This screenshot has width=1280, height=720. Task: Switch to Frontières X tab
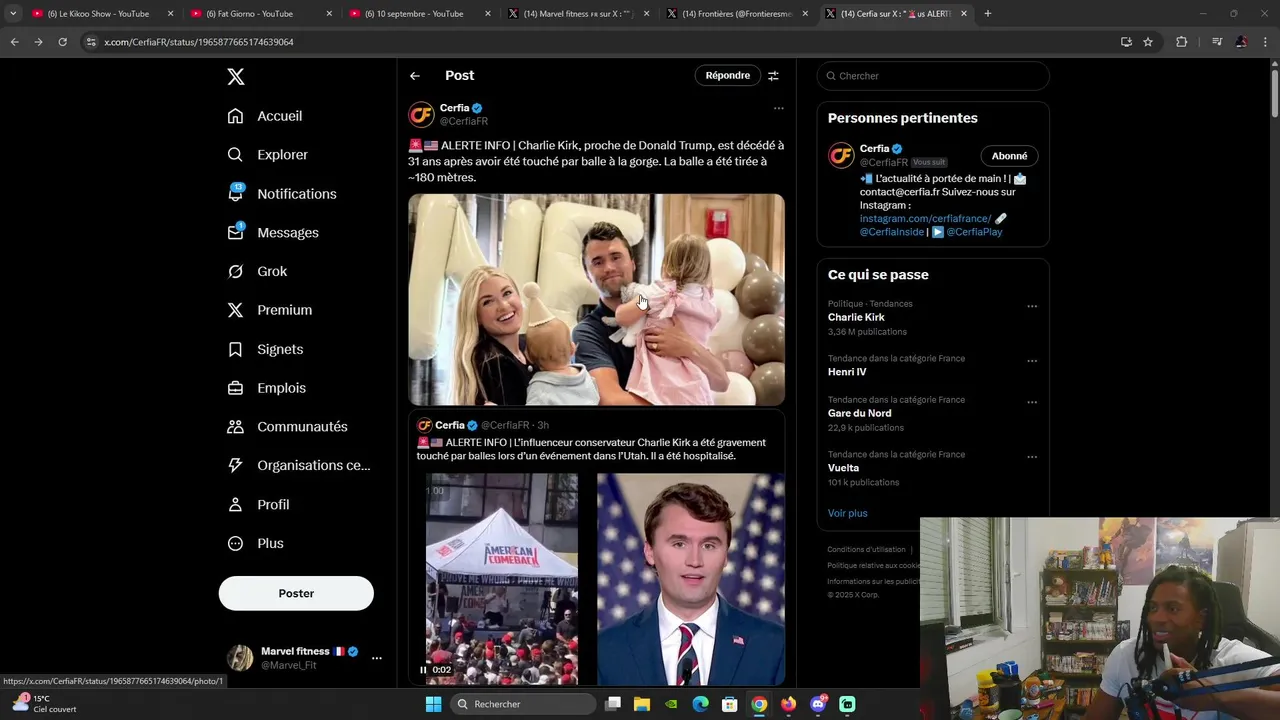tap(738, 14)
